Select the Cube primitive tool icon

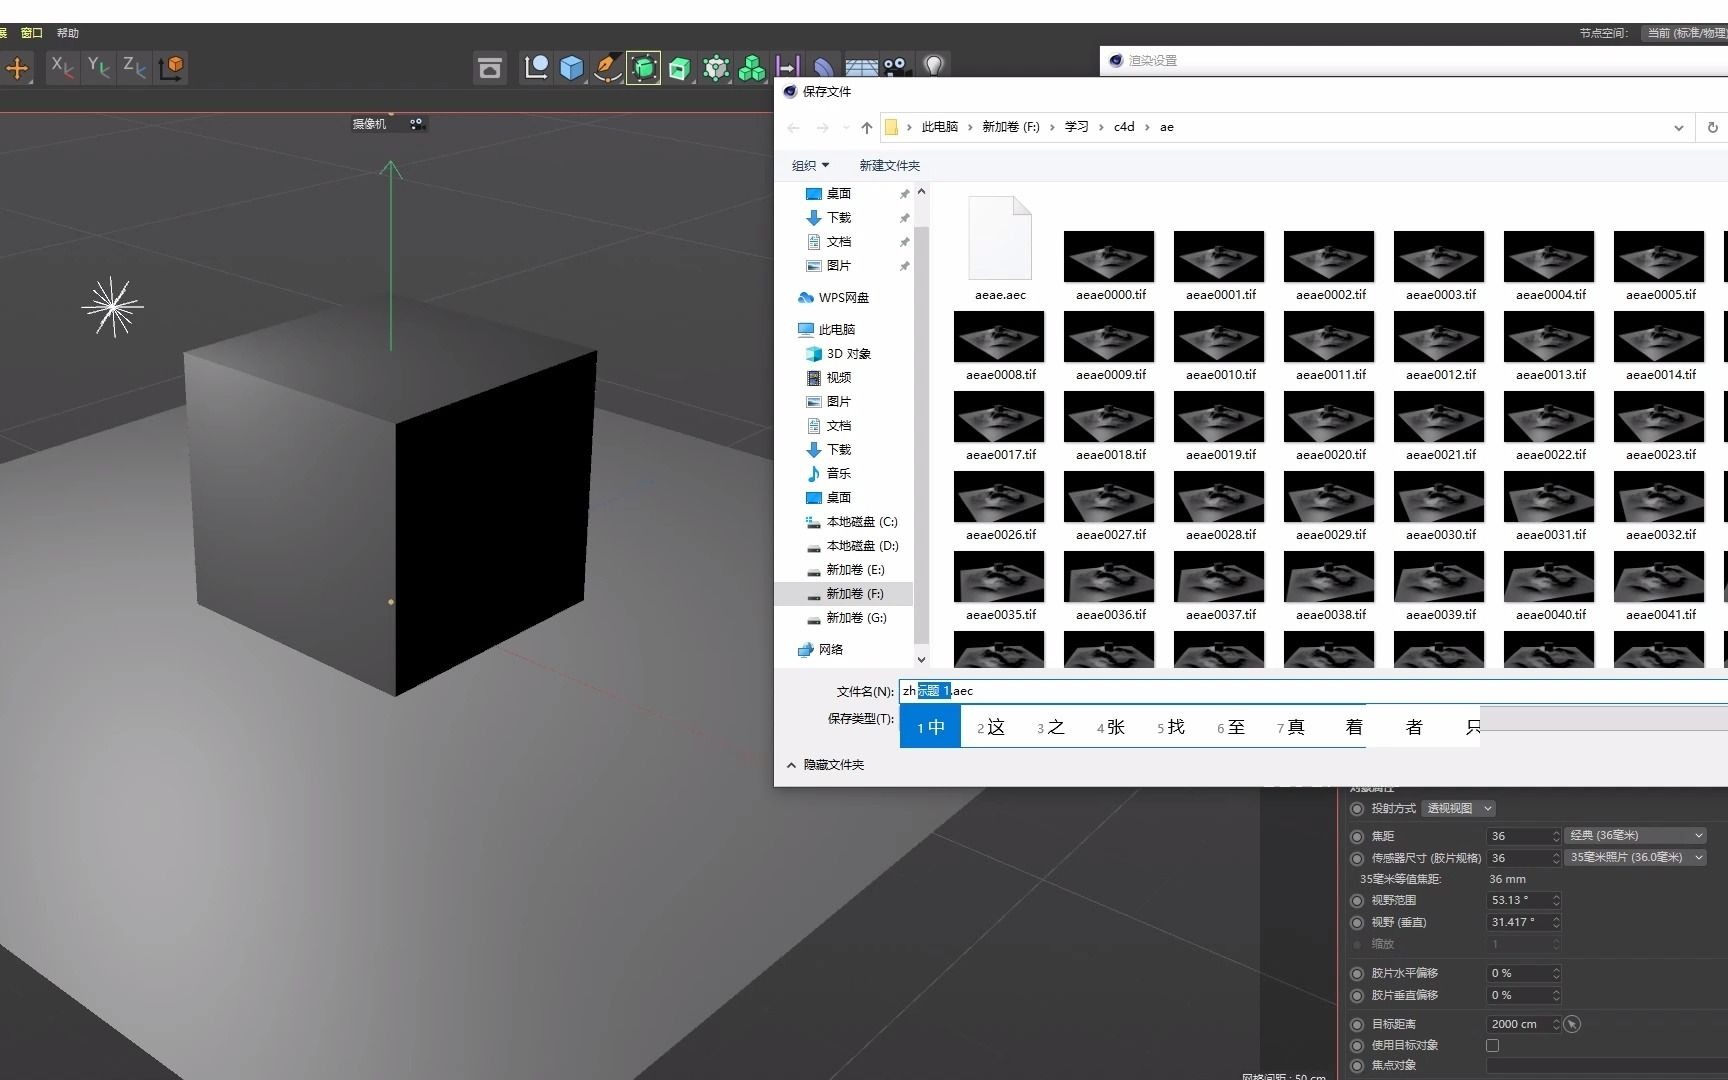(571, 67)
